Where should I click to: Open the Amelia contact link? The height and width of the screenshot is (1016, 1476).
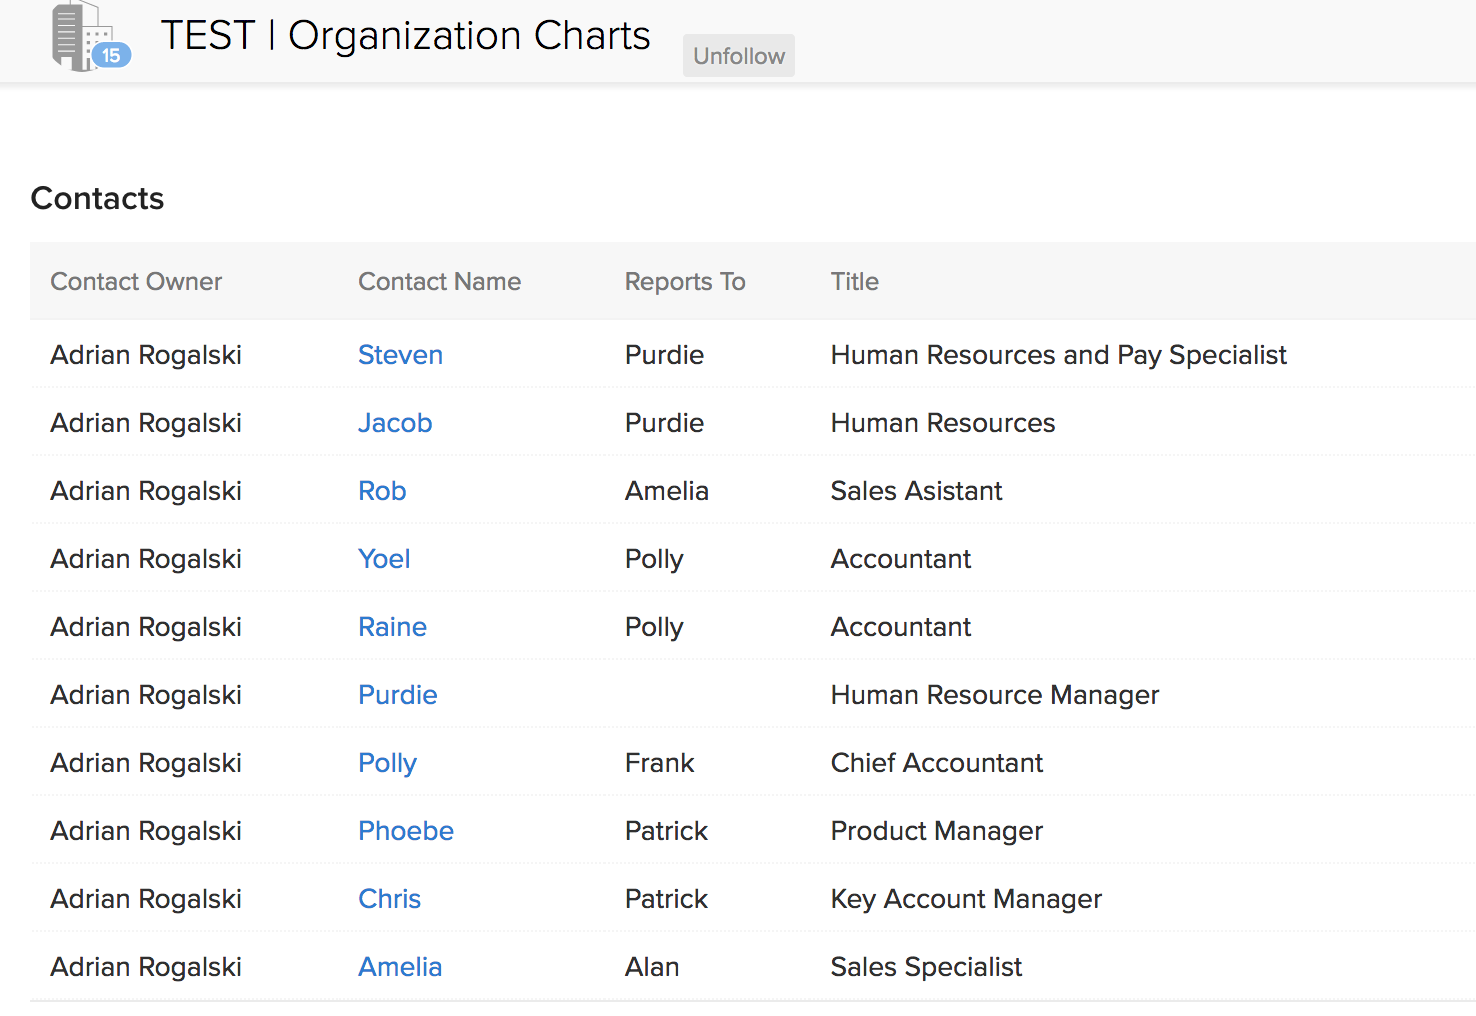[400, 967]
